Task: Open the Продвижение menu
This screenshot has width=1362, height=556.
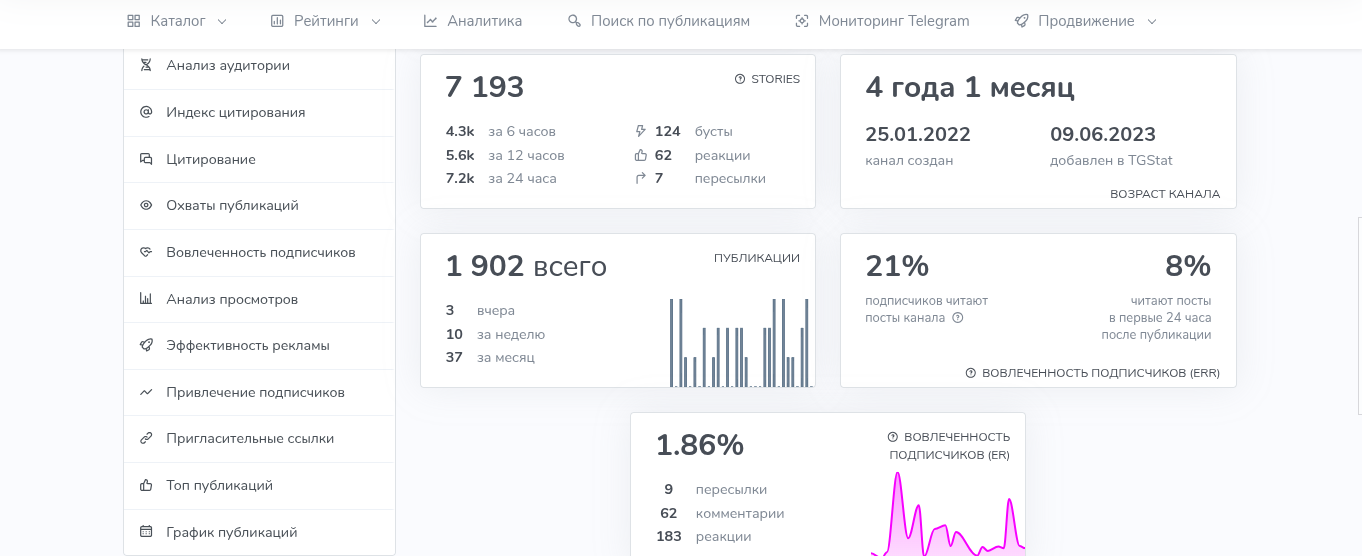Action: click(x=1085, y=21)
